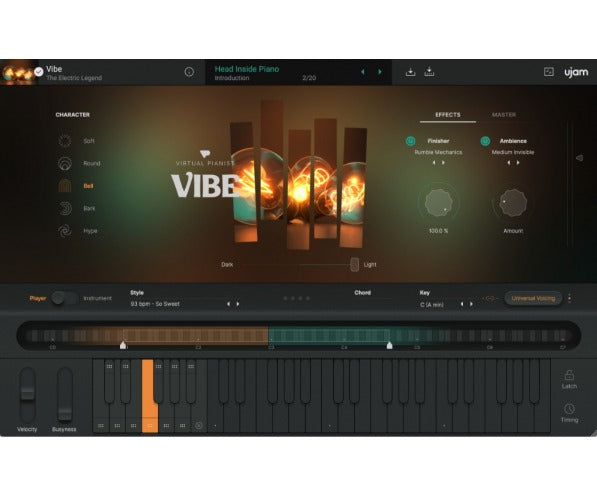The height and width of the screenshot is (497, 597).
Task: Click the Dark label
Action: [x=227, y=264]
